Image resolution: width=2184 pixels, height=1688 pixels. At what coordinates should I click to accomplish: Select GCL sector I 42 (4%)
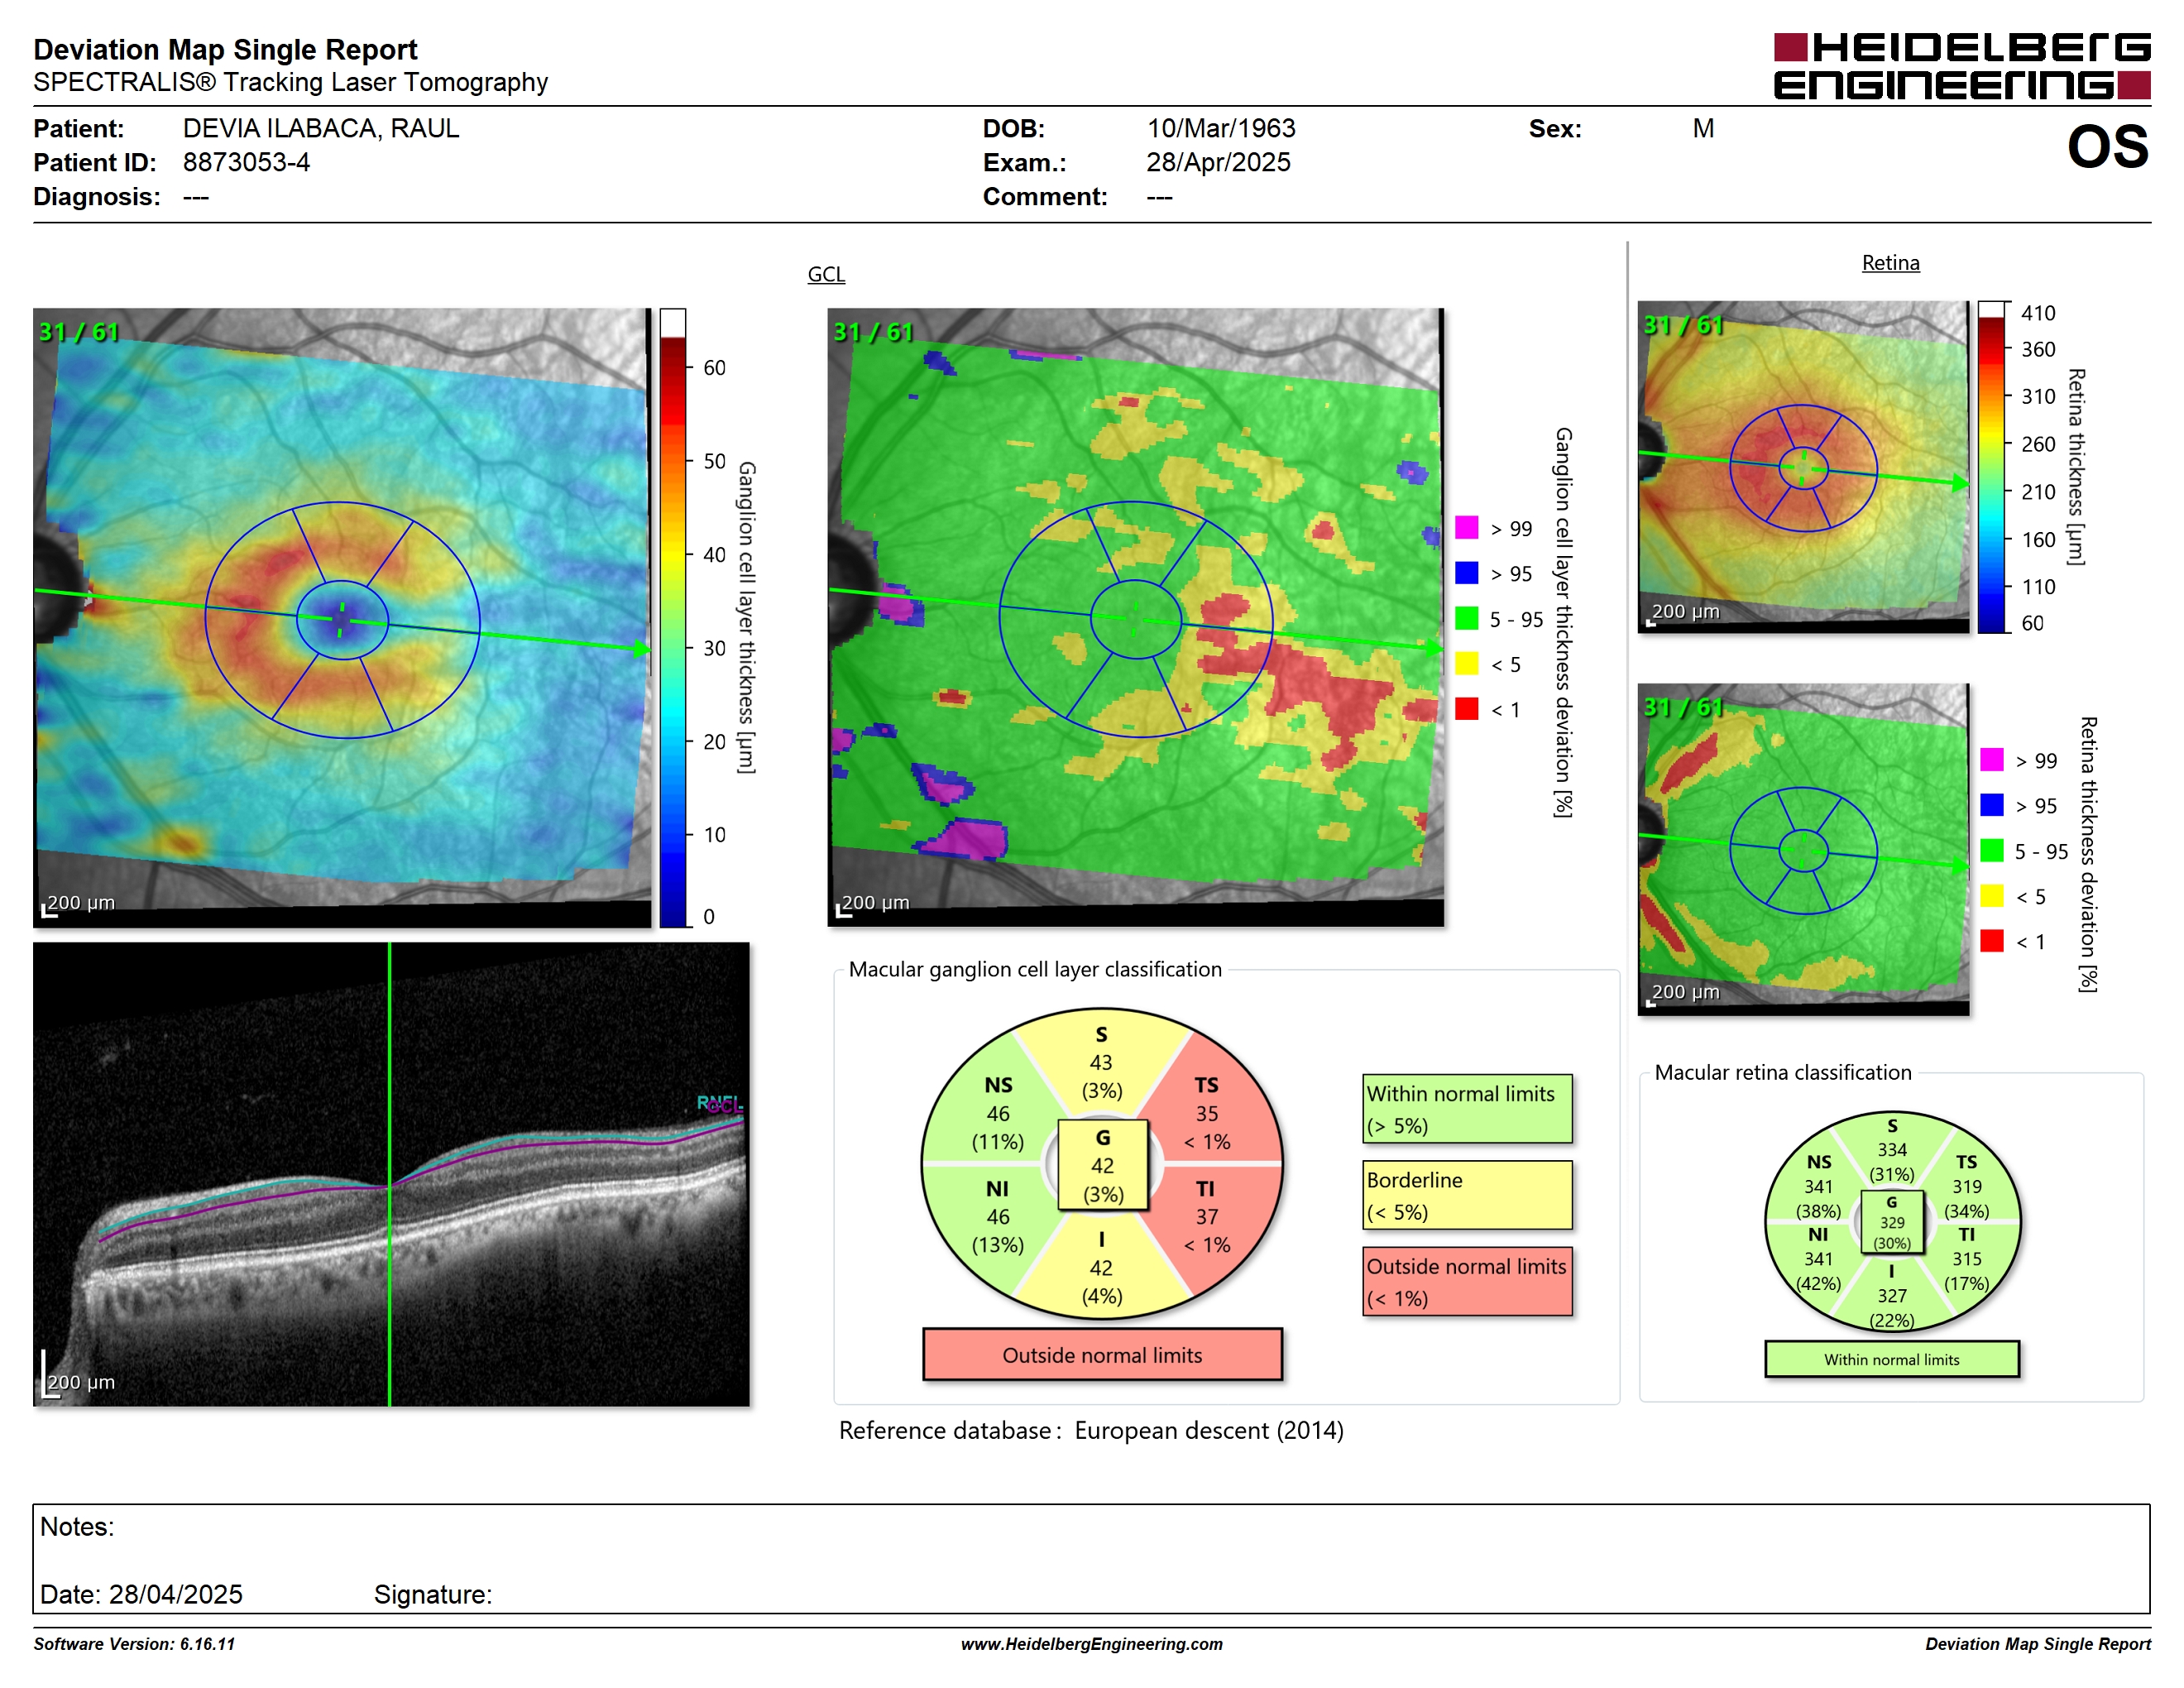click(x=1101, y=1268)
